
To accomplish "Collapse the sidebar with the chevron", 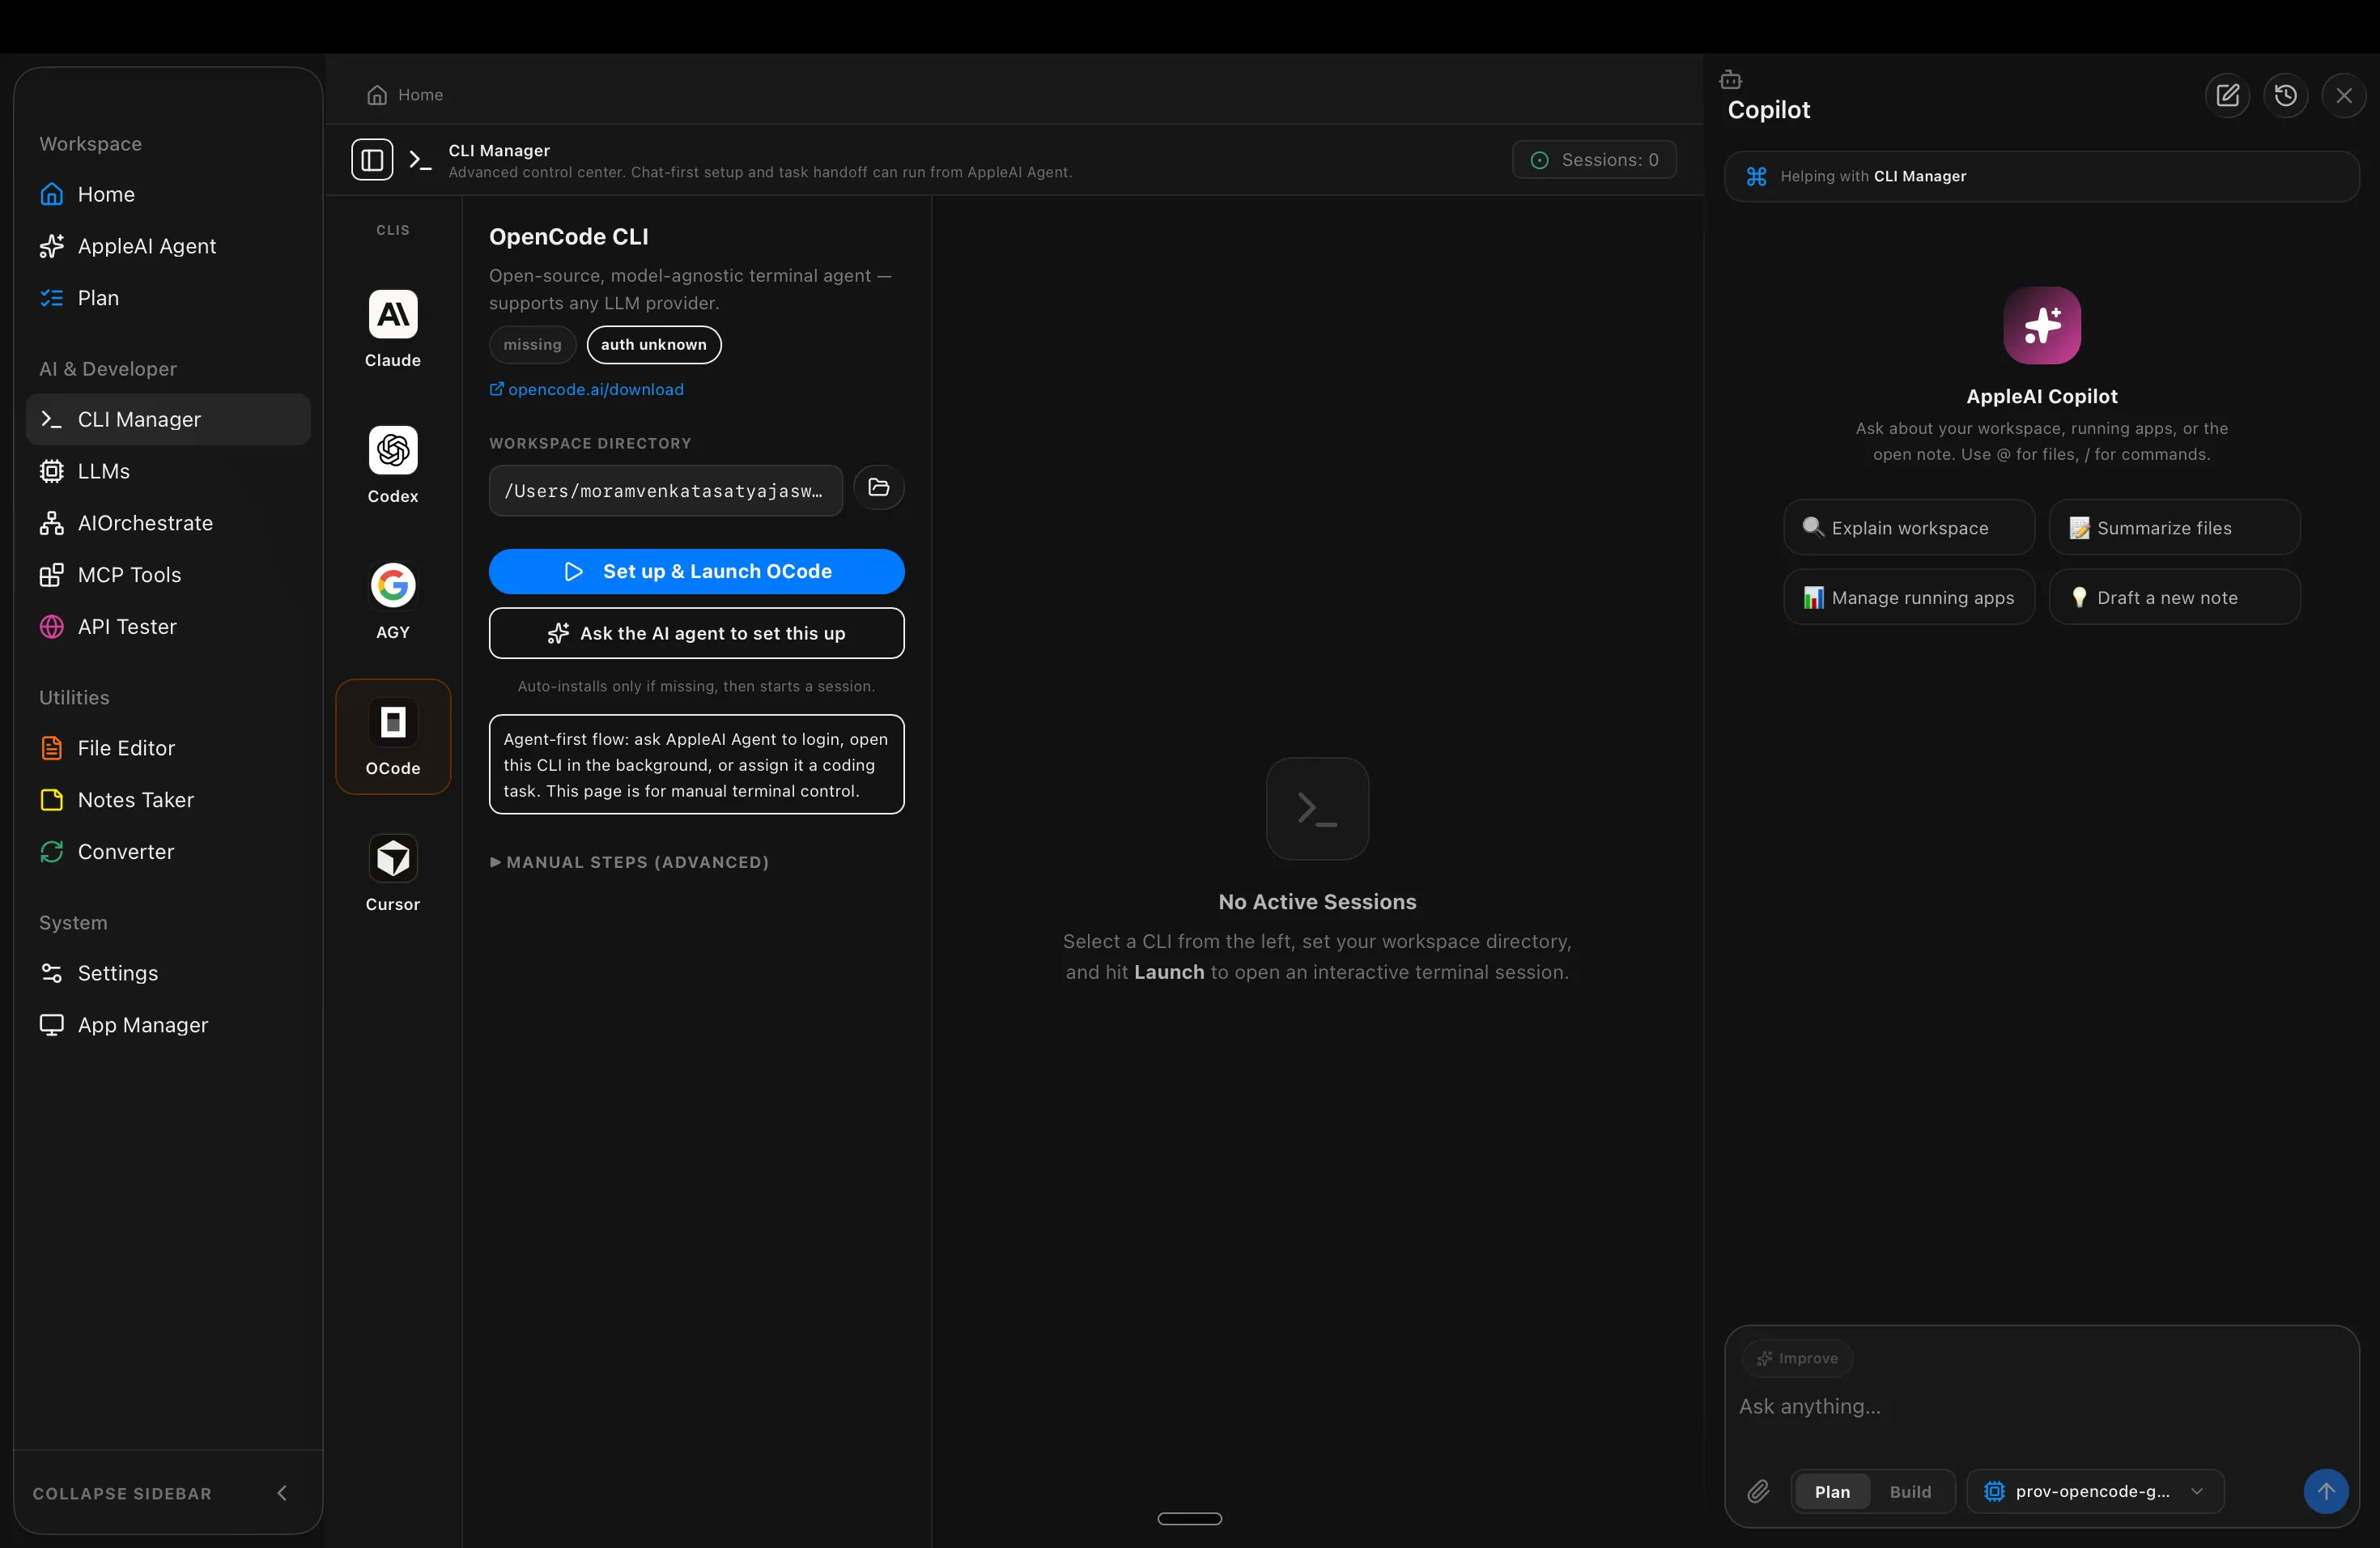I will tap(282, 1493).
